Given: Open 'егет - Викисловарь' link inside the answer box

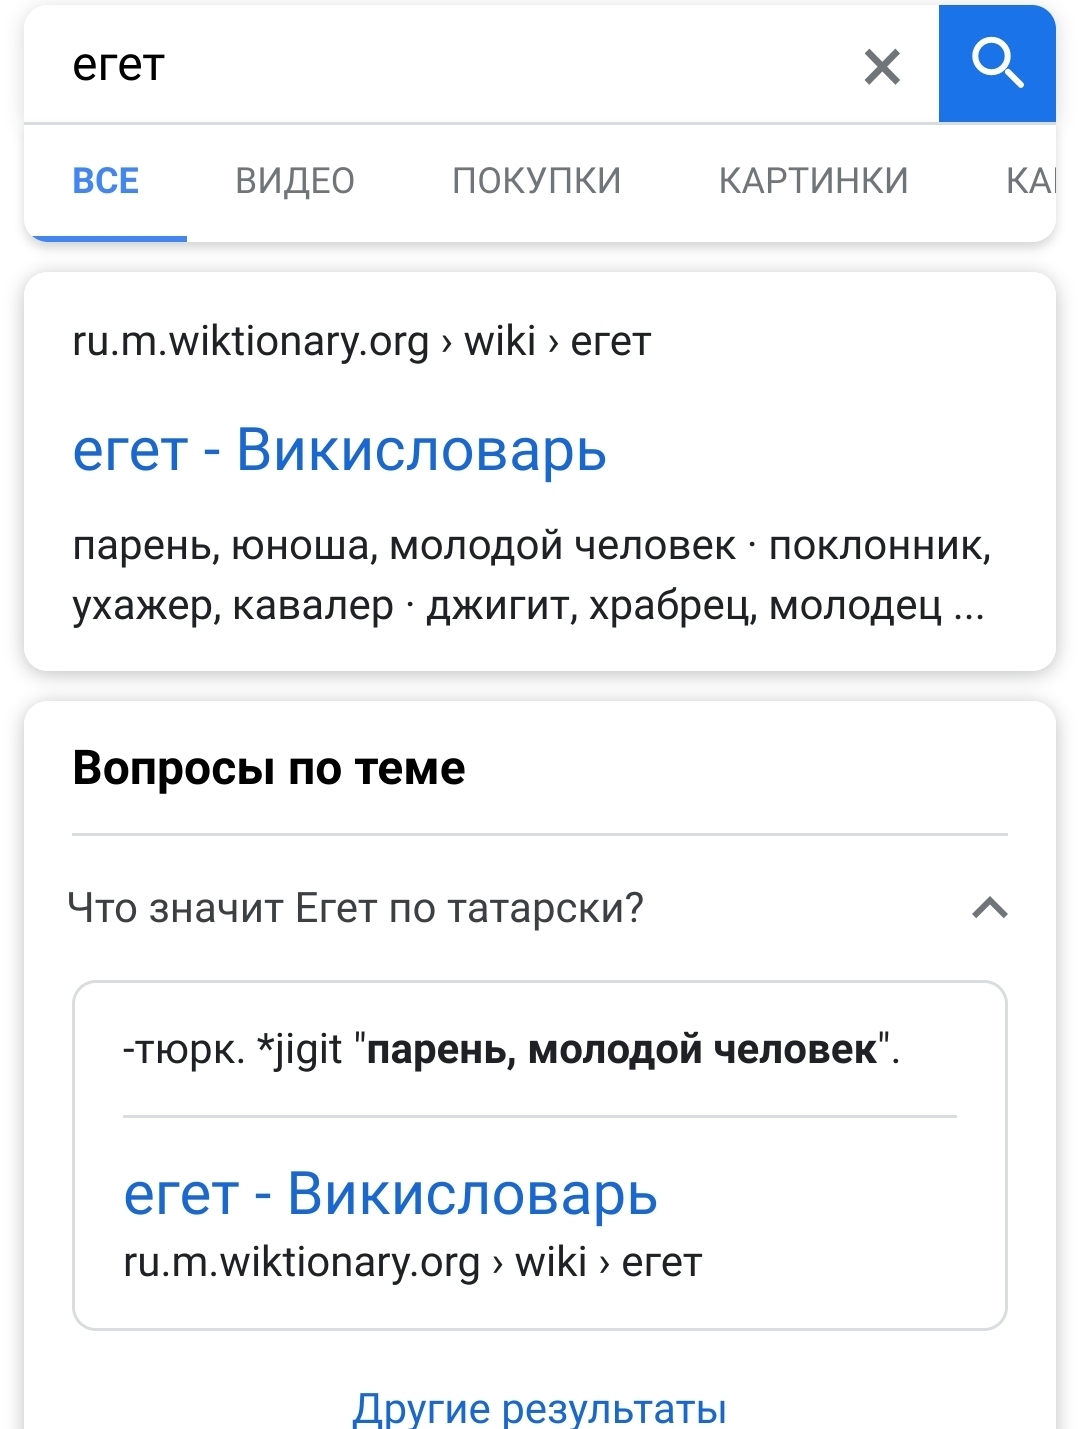Looking at the screenshot, I should [390, 1193].
